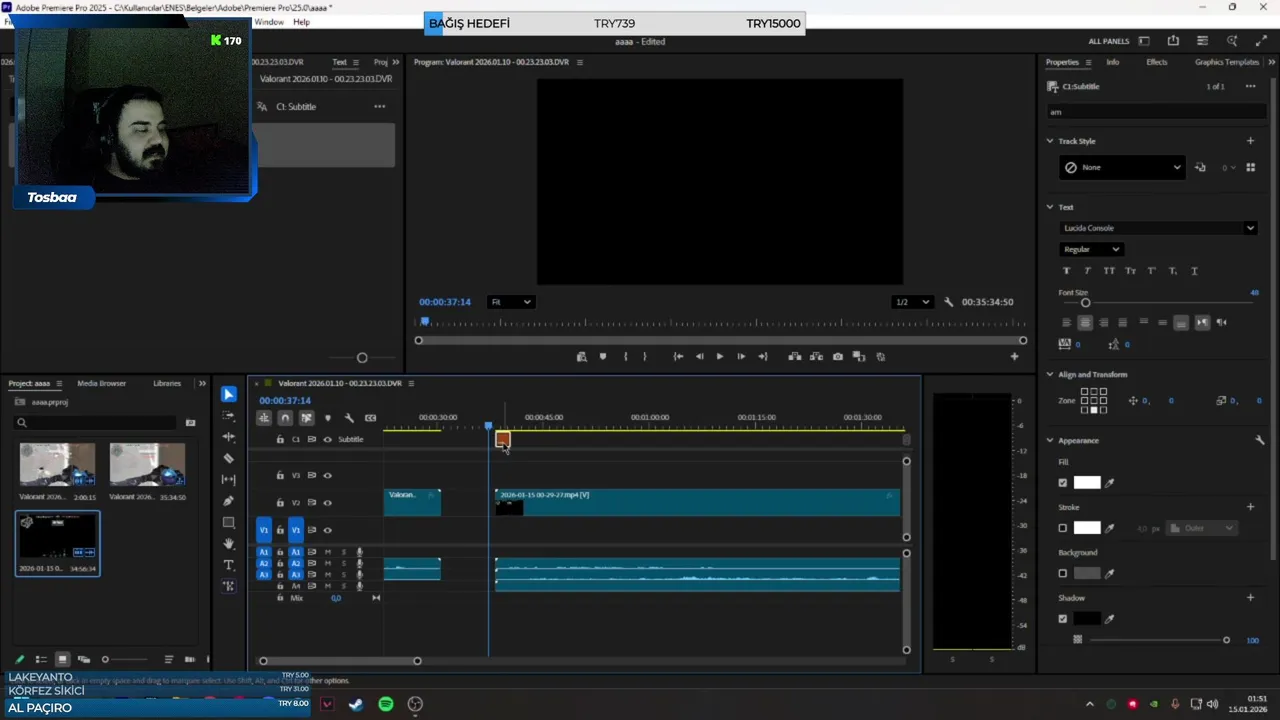The width and height of the screenshot is (1280, 720).
Task: Switch to the Media Browser tab
Action: tap(102, 383)
